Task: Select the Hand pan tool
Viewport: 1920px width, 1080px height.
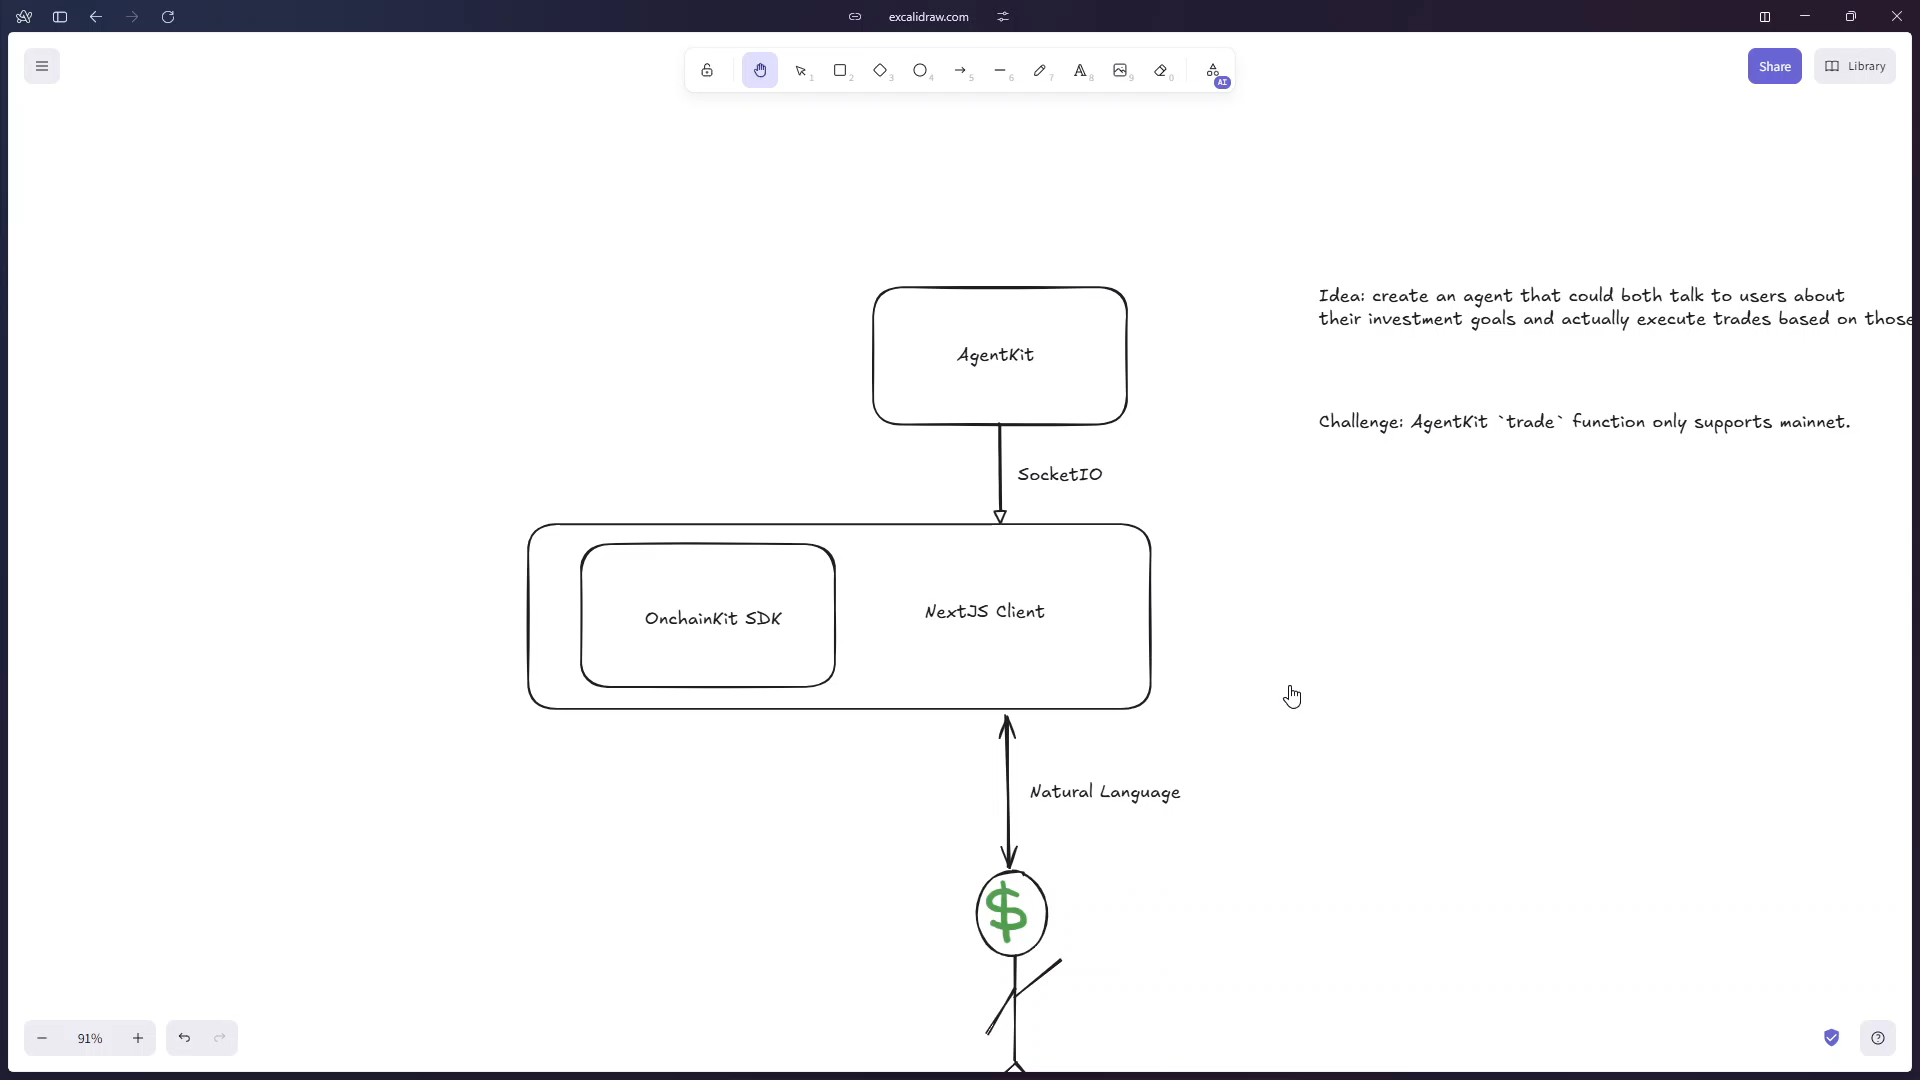Action: [x=760, y=70]
